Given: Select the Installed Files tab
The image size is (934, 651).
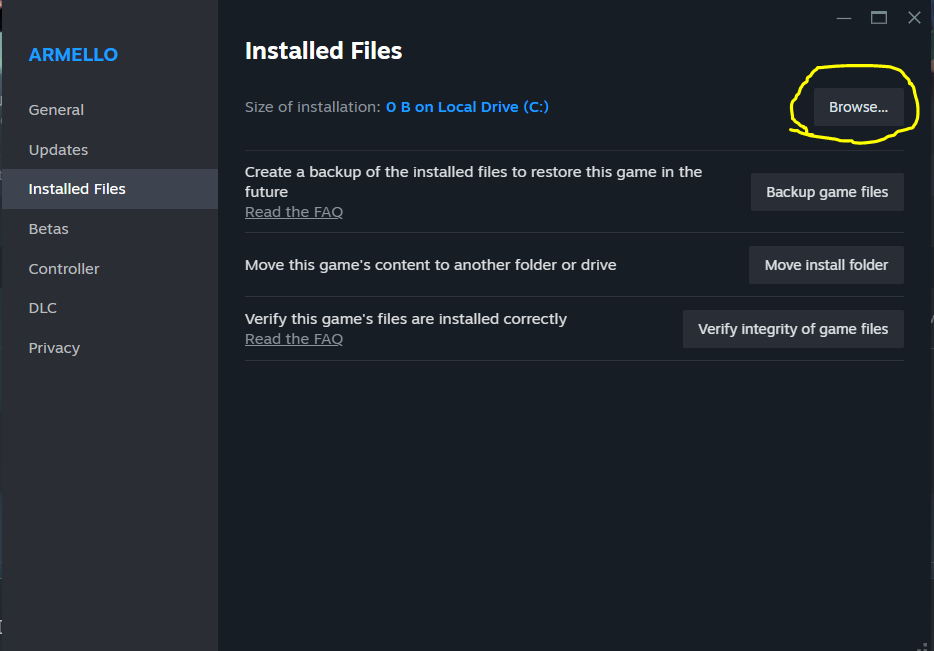Looking at the screenshot, I should tap(110, 189).
